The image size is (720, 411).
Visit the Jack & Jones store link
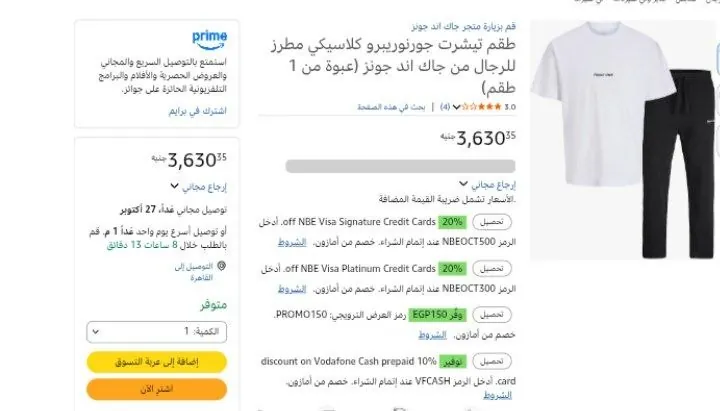pos(463,27)
